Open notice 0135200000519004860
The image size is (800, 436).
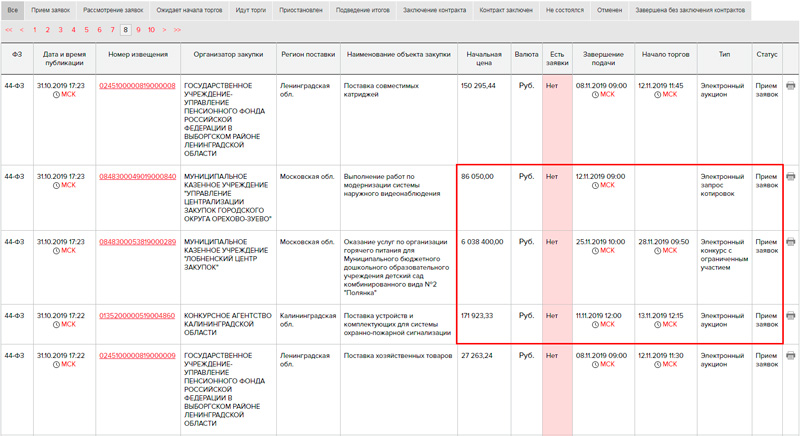[137, 316]
